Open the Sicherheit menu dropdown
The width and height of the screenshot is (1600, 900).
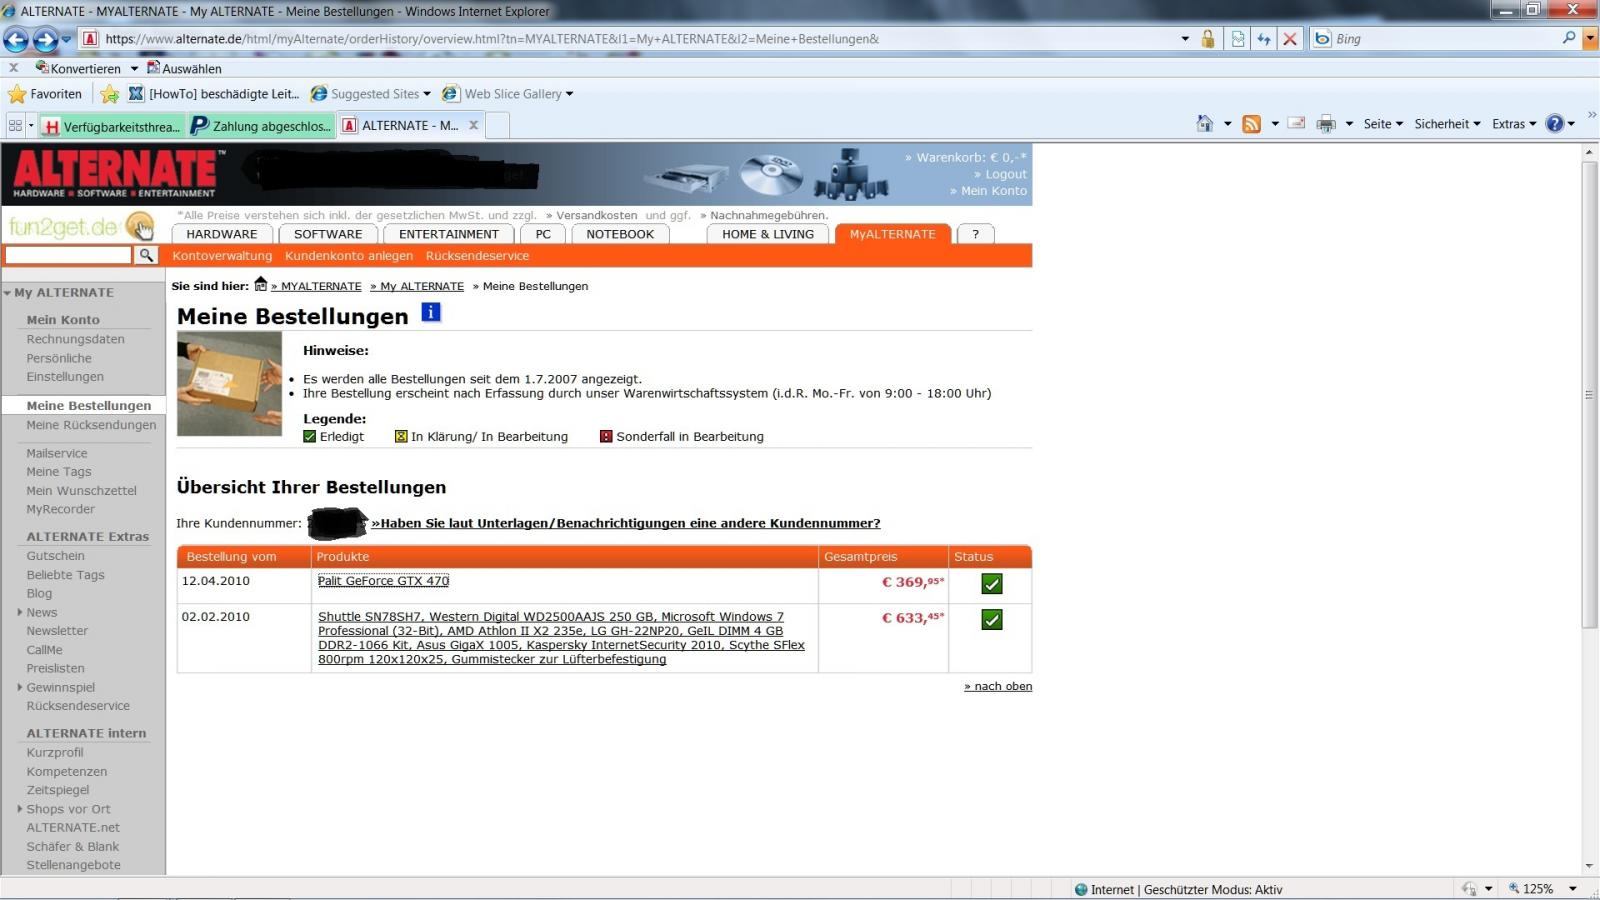click(1447, 124)
